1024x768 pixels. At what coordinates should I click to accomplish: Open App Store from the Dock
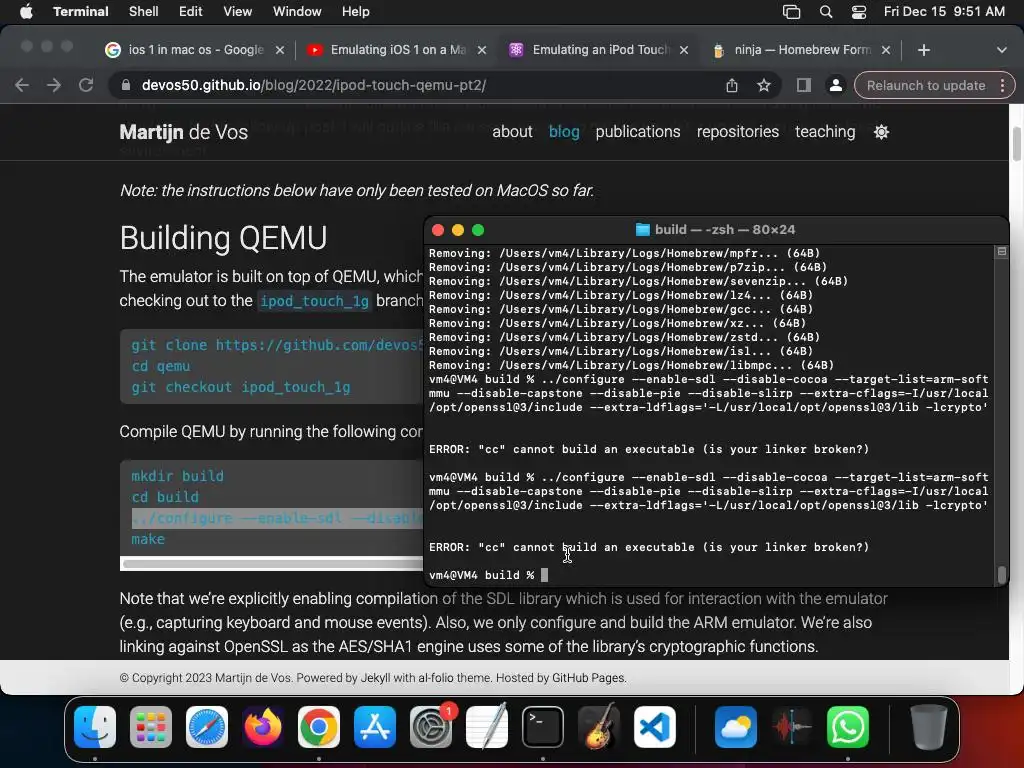[x=375, y=727]
